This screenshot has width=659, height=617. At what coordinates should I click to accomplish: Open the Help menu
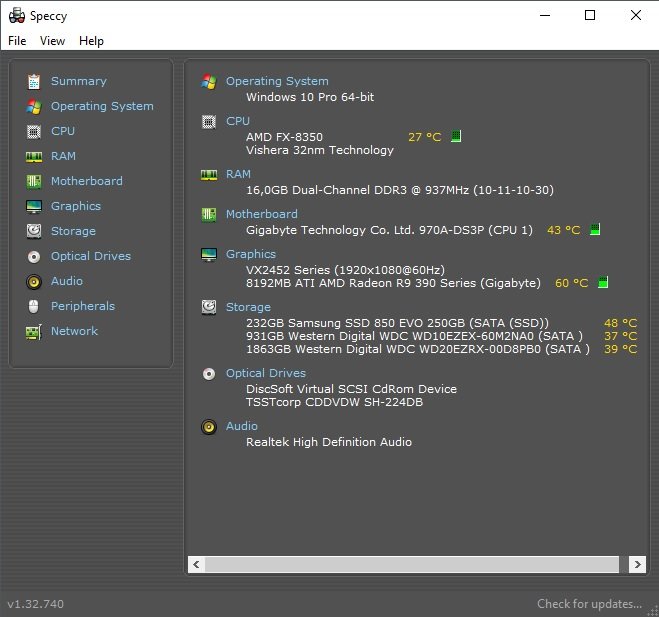click(91, 41)
